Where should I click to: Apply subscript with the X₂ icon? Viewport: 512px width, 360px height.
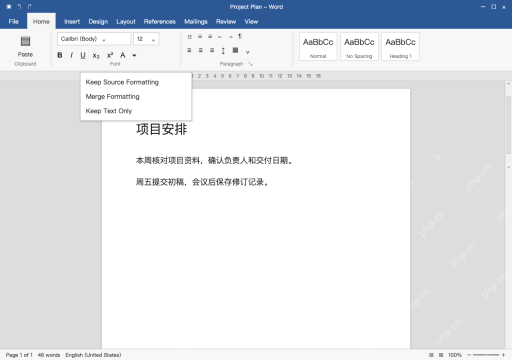96,55
